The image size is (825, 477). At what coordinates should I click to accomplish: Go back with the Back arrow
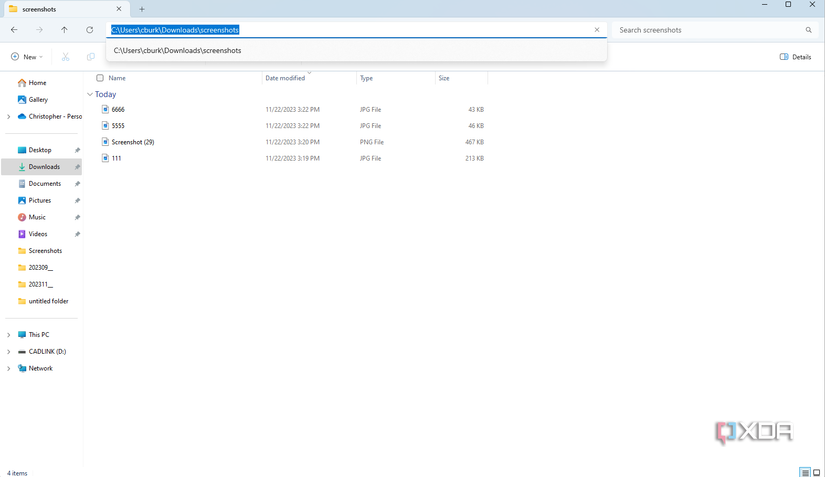(14, 30)
